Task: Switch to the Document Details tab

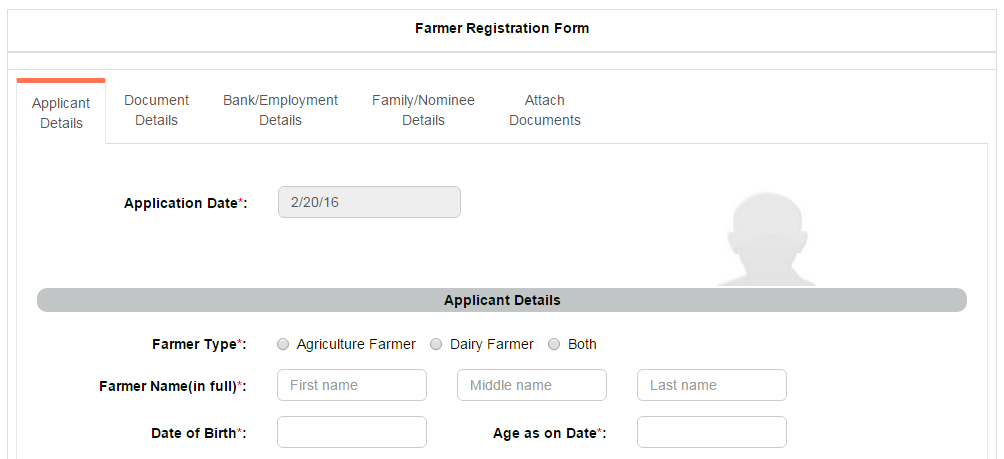Action: point(156,110)
